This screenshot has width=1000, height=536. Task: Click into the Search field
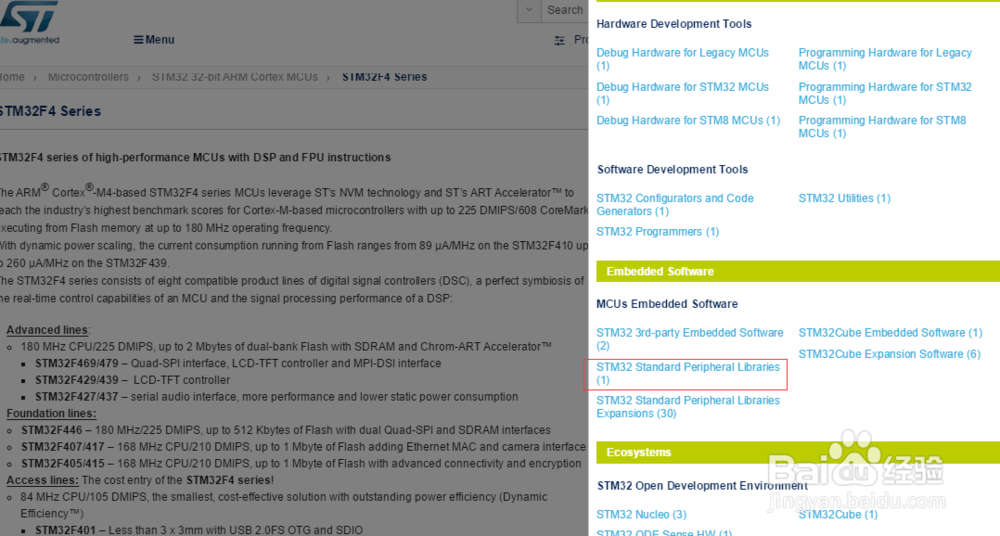565,10
